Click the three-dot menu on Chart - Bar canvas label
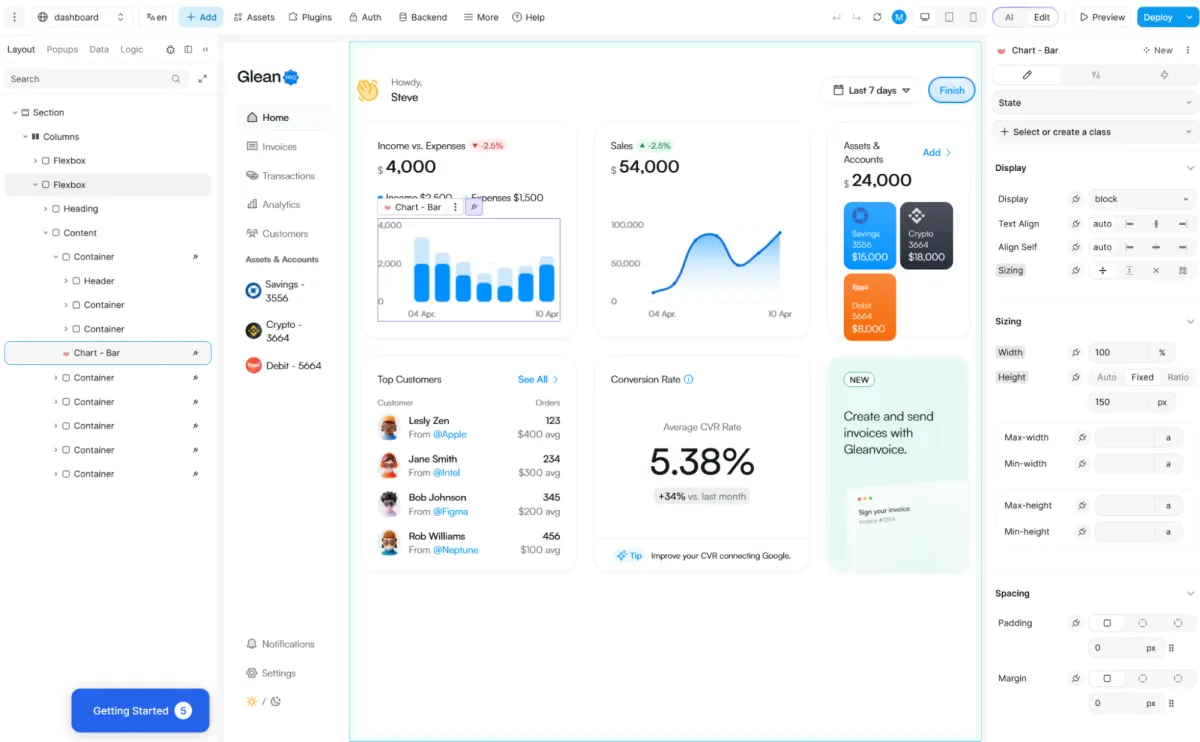Screen dimensions: 1200x742 point(455,207)
